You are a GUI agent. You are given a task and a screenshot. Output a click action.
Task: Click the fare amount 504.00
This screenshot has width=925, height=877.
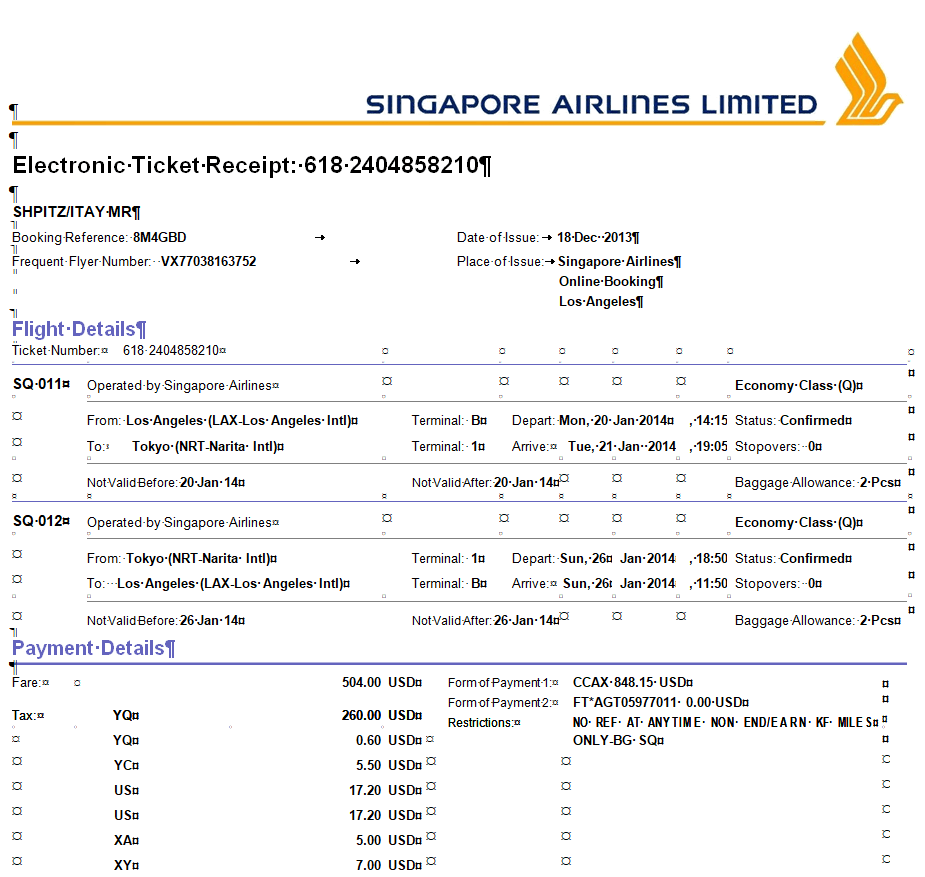pos(361,682)
